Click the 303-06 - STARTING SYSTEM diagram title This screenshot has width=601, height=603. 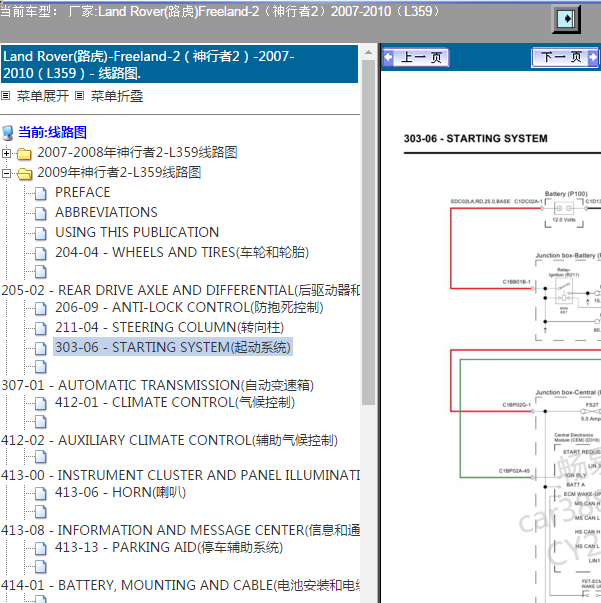475,138
